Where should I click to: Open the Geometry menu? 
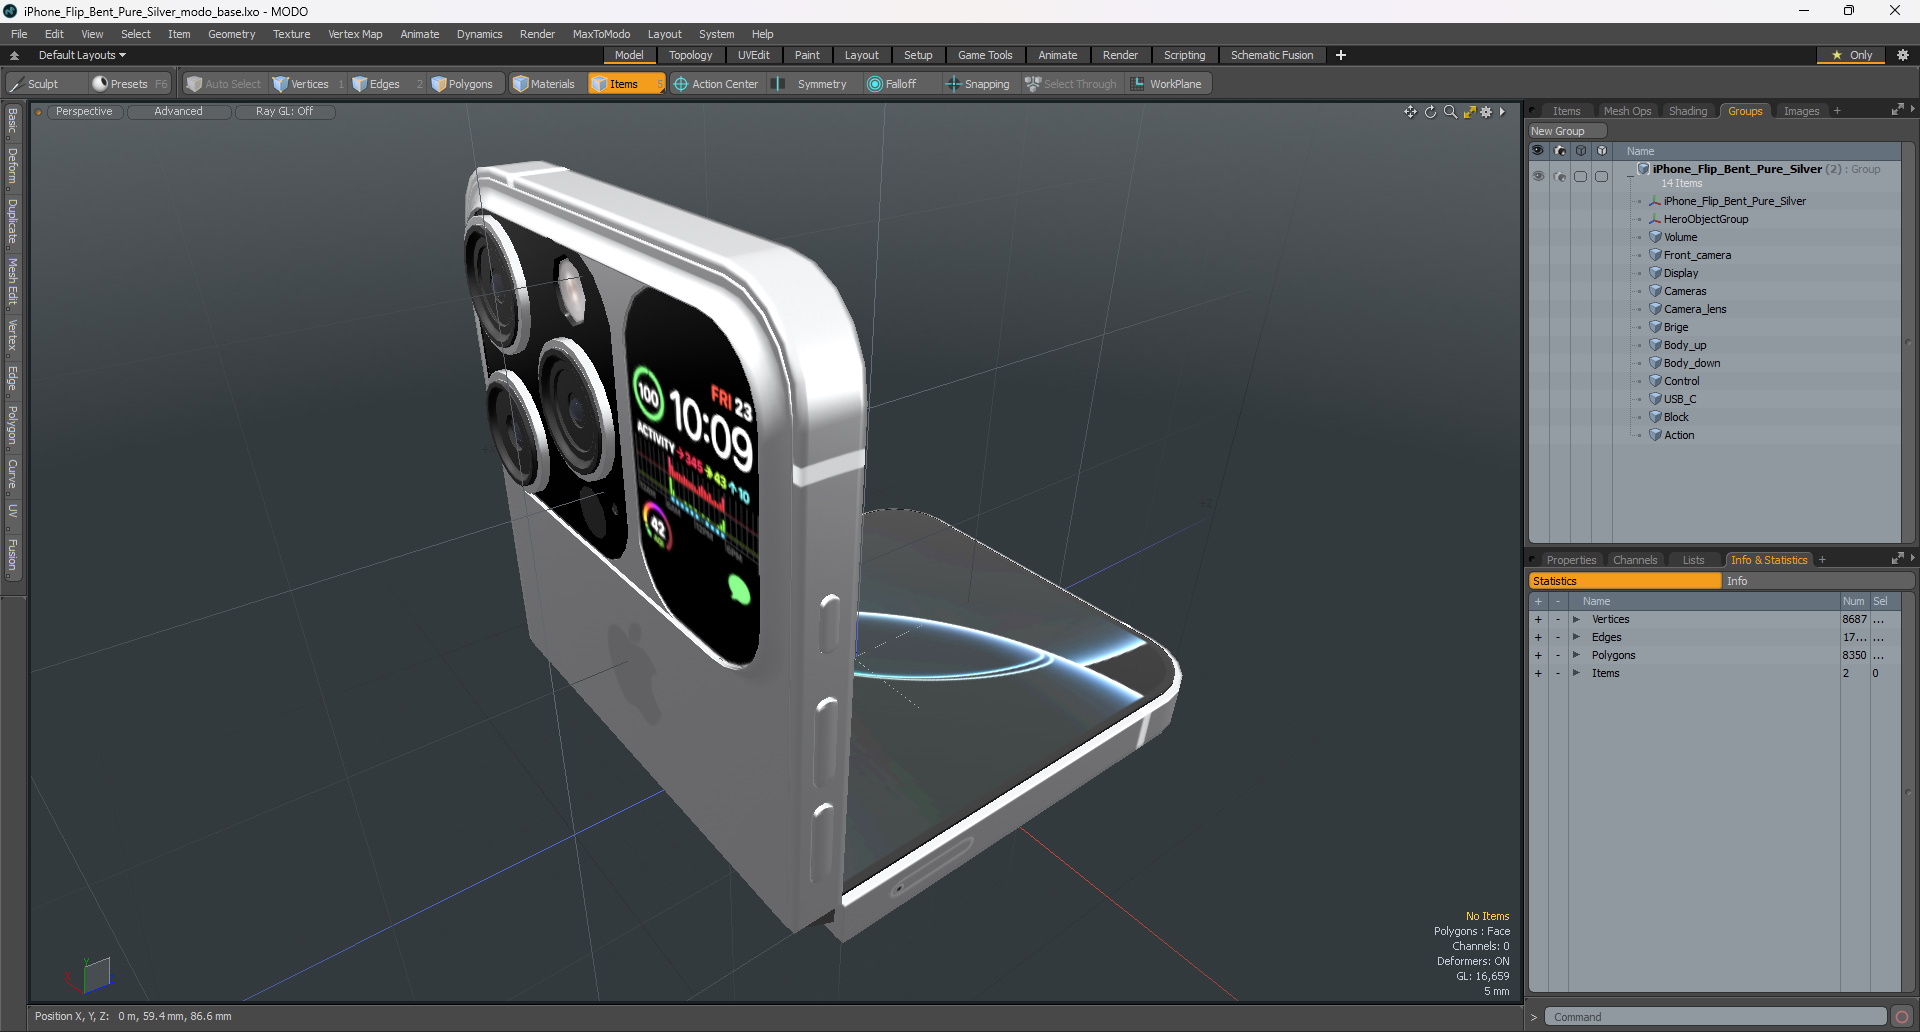231,34
